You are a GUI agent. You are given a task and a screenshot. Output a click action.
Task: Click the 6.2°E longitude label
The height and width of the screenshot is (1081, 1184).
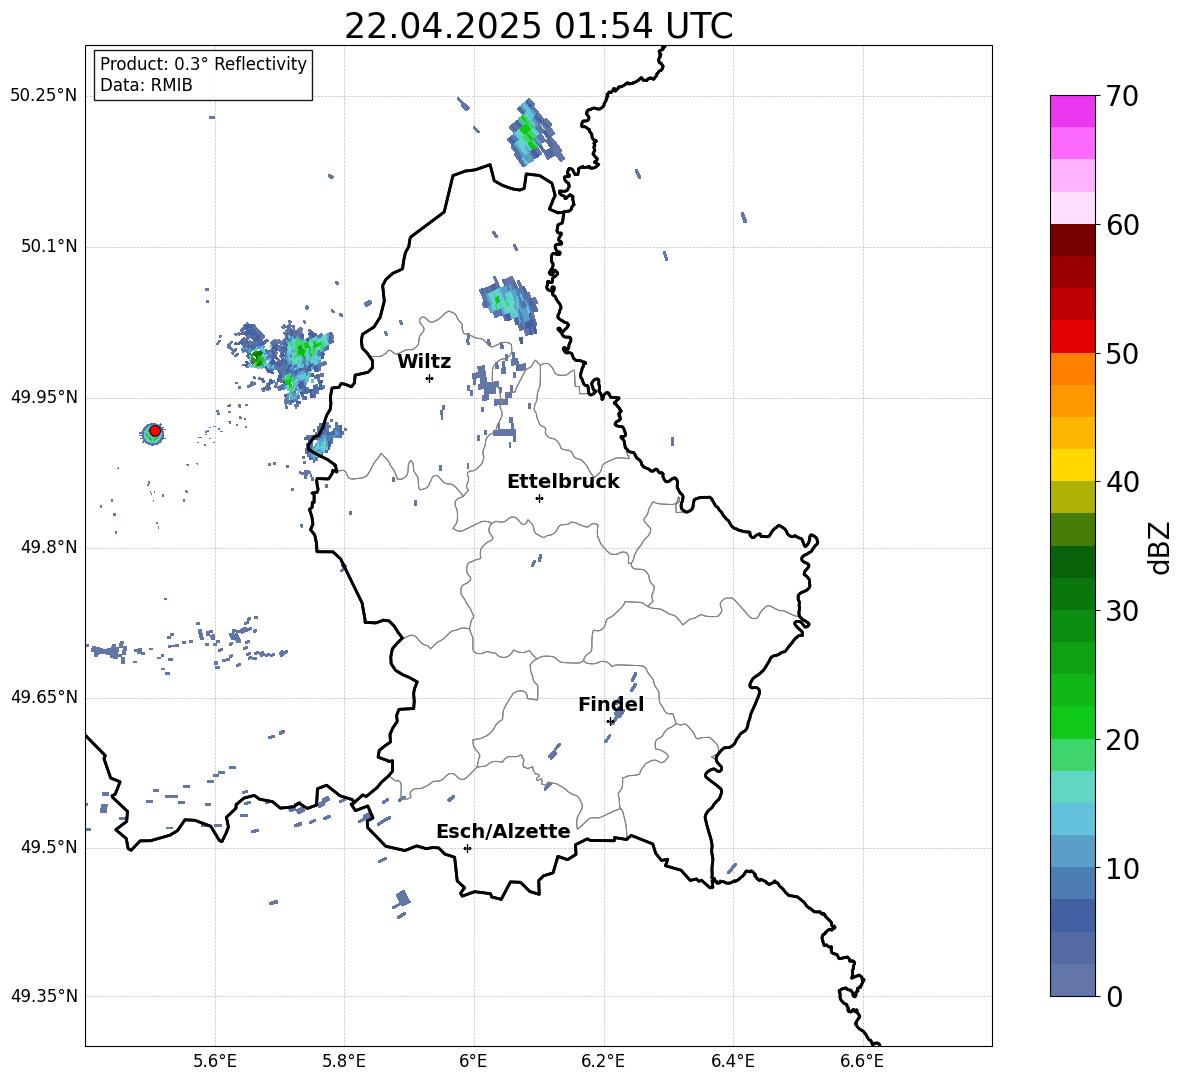[603, 1061]
